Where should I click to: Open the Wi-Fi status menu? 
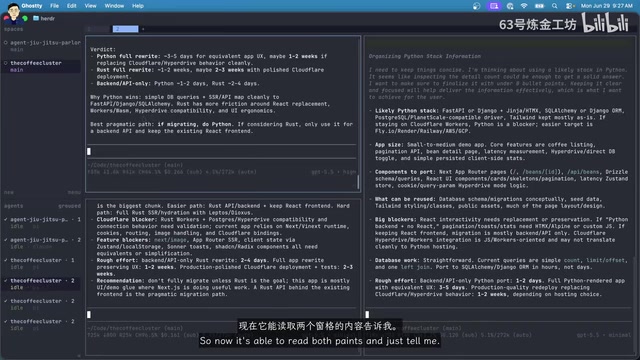tap(524, 6)
